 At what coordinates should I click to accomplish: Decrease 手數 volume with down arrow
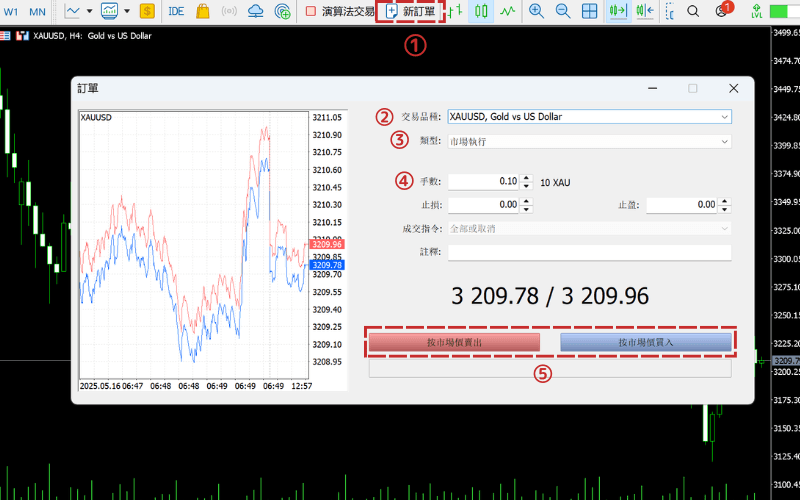click(527, 185)
